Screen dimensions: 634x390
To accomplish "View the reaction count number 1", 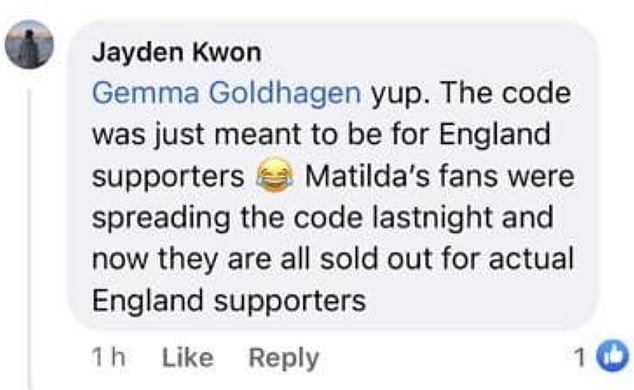I will coord(580,357).
